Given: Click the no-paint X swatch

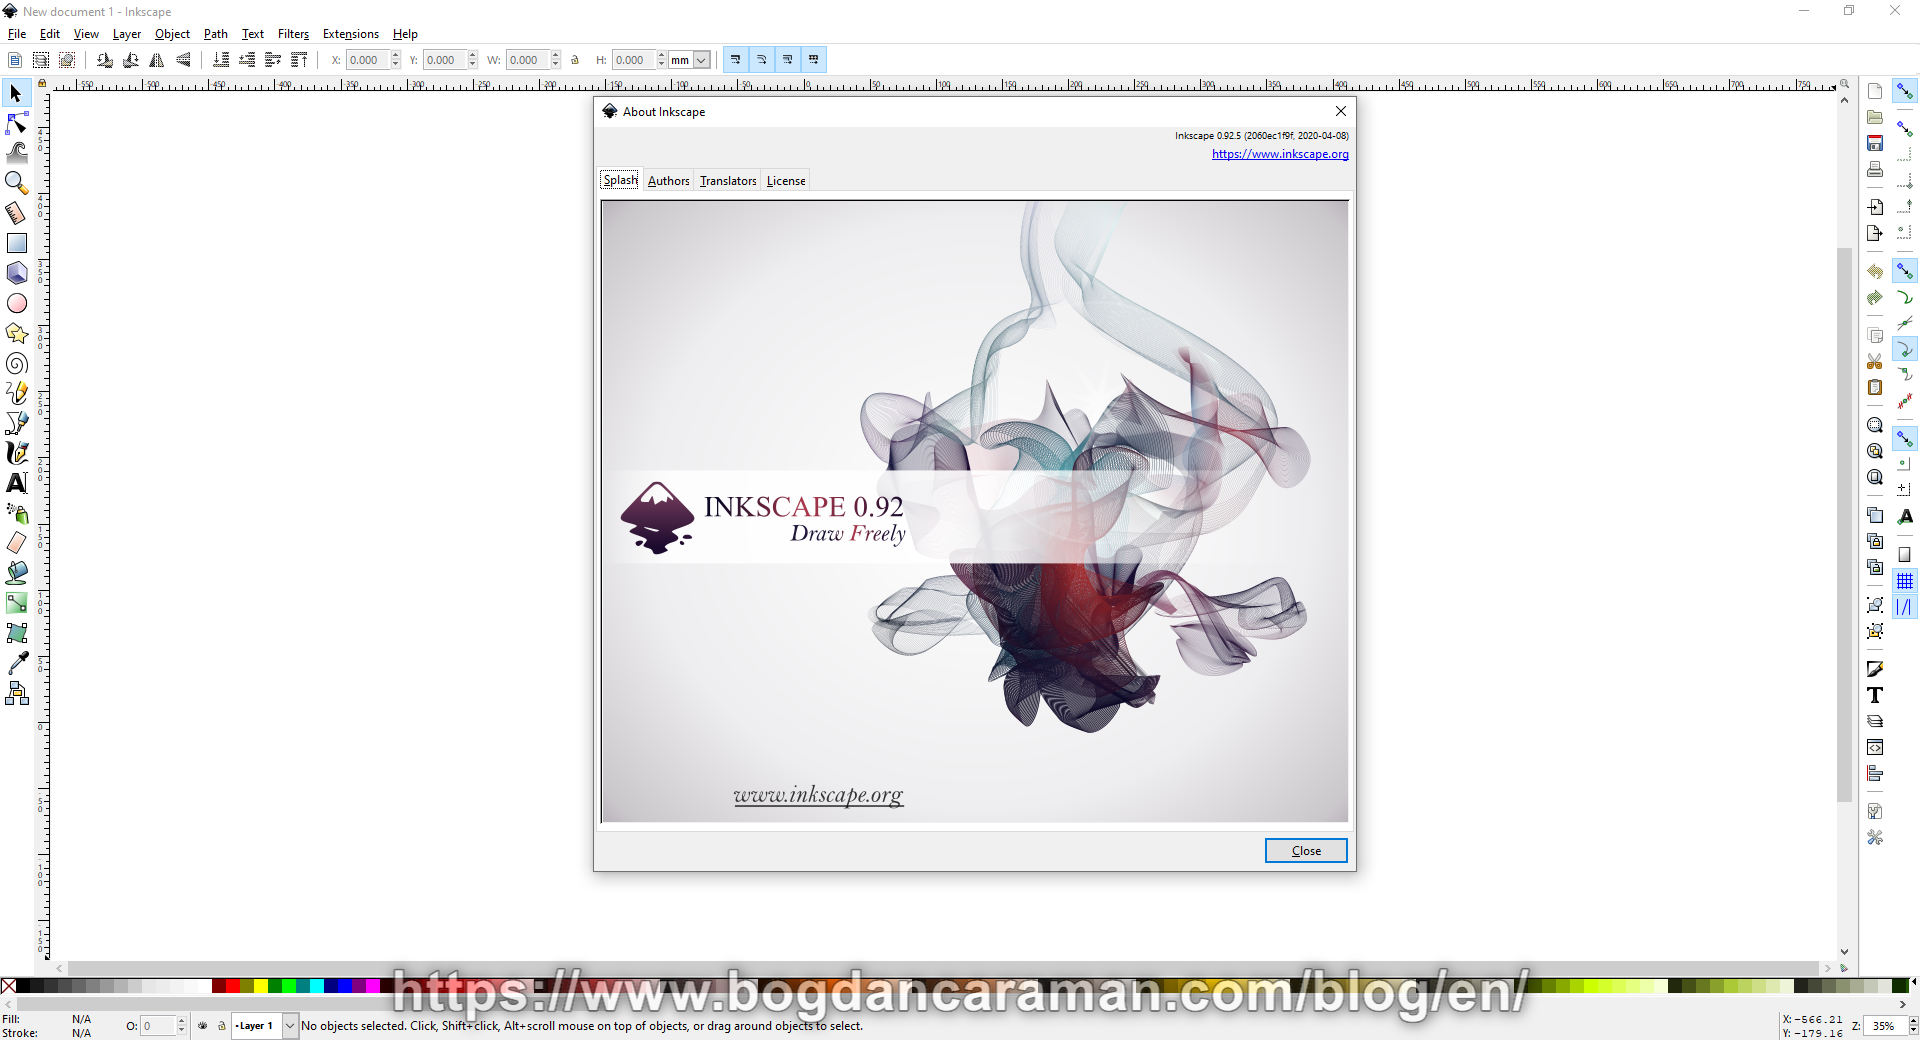Looking at the screenshot, I should point(9,986).
